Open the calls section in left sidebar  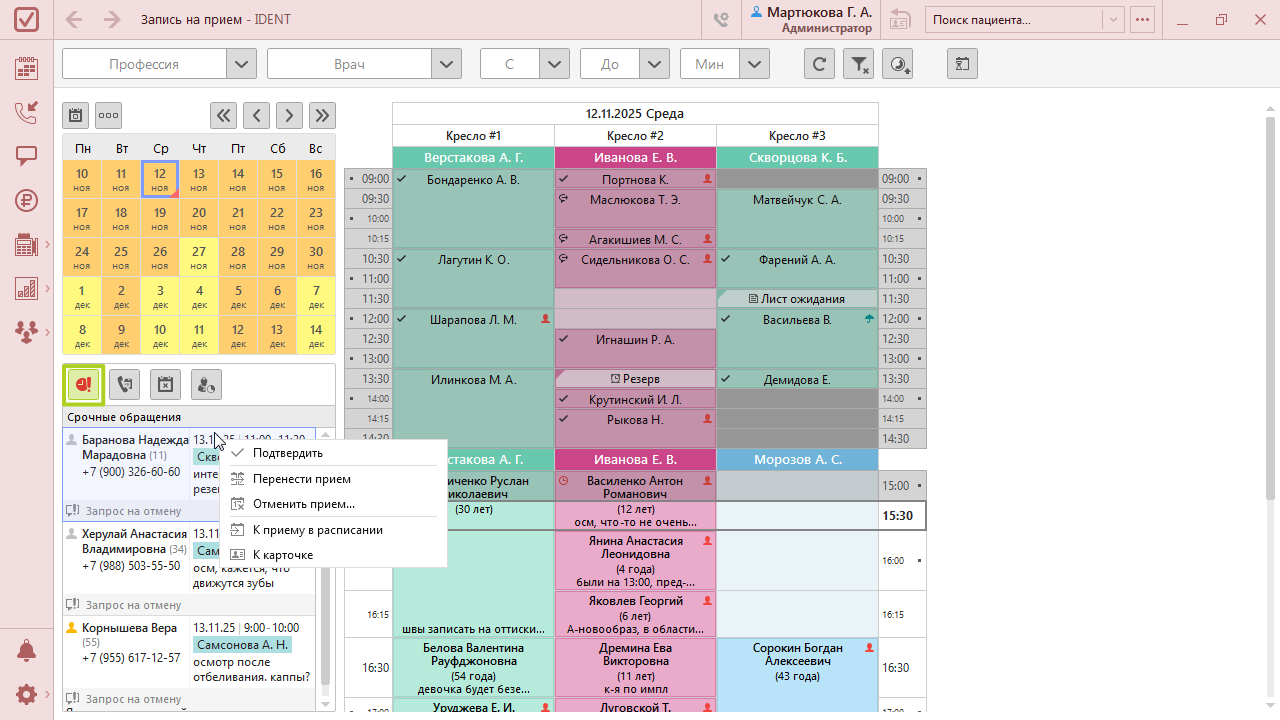coord(26,112)
